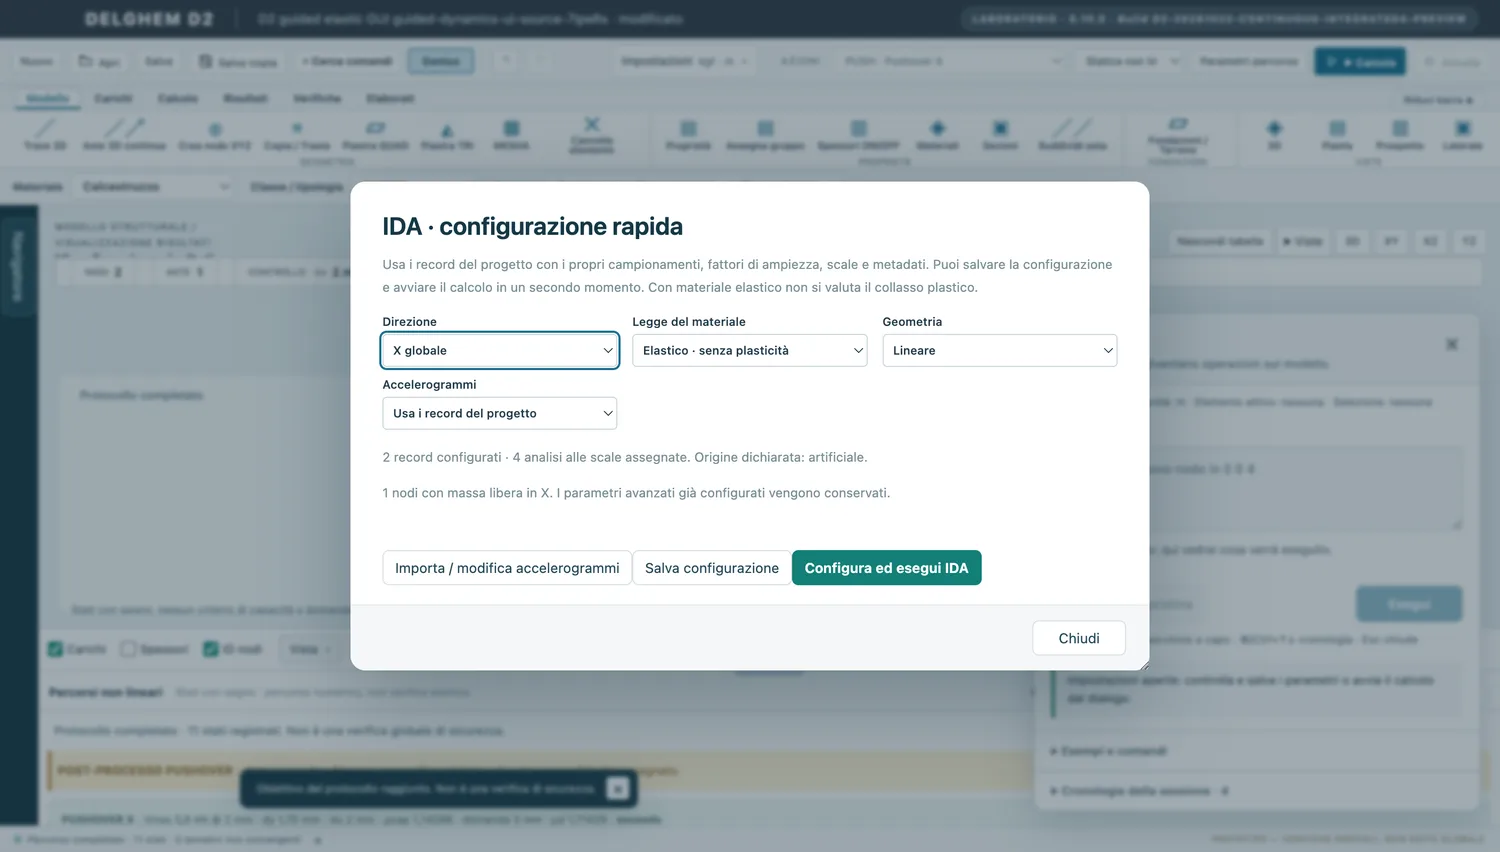Expand the Geometria dropdown showing Lineare

1000,350
